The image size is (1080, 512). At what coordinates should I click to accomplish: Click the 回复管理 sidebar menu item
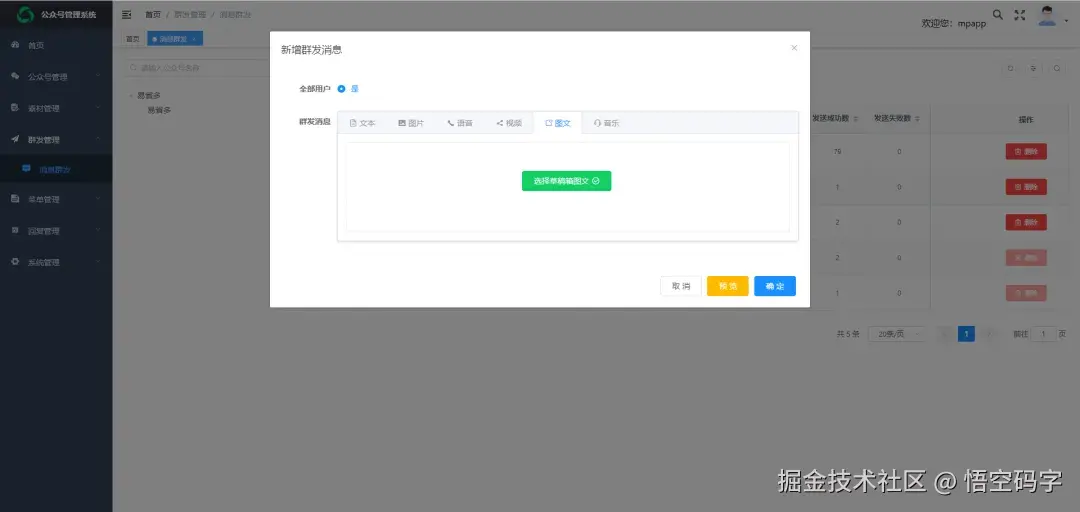pyautogui.click(x=56, y=231)
